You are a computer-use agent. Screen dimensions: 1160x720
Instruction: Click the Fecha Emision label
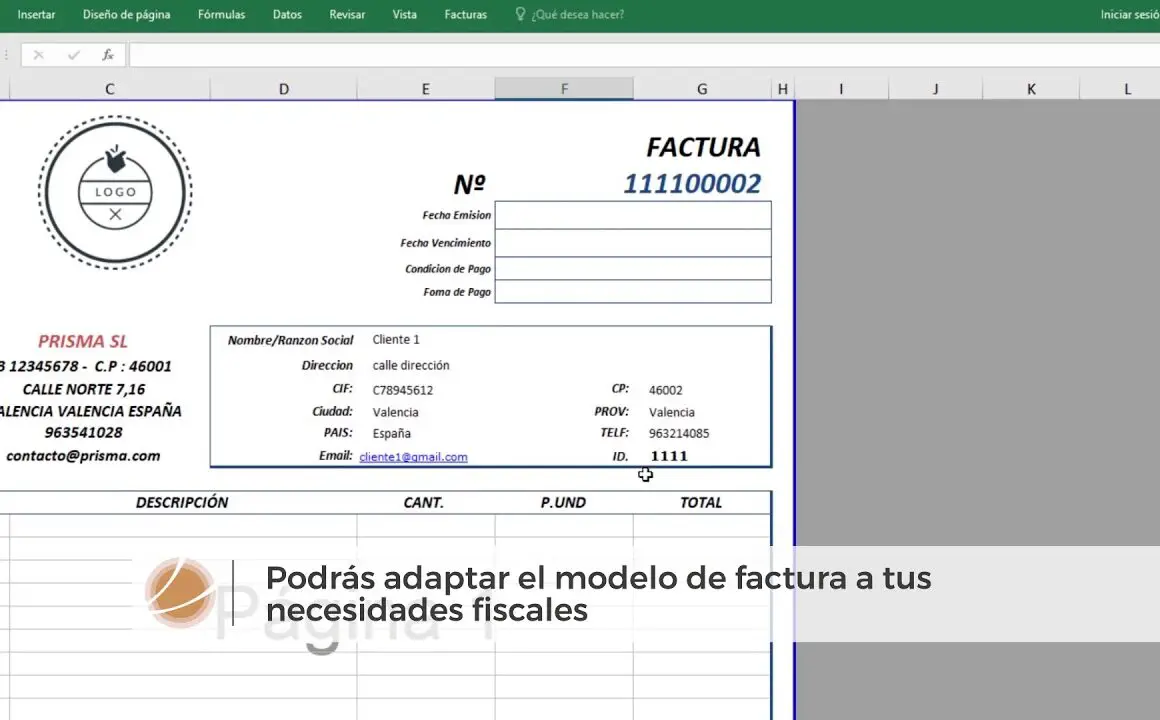pos(456,215)
